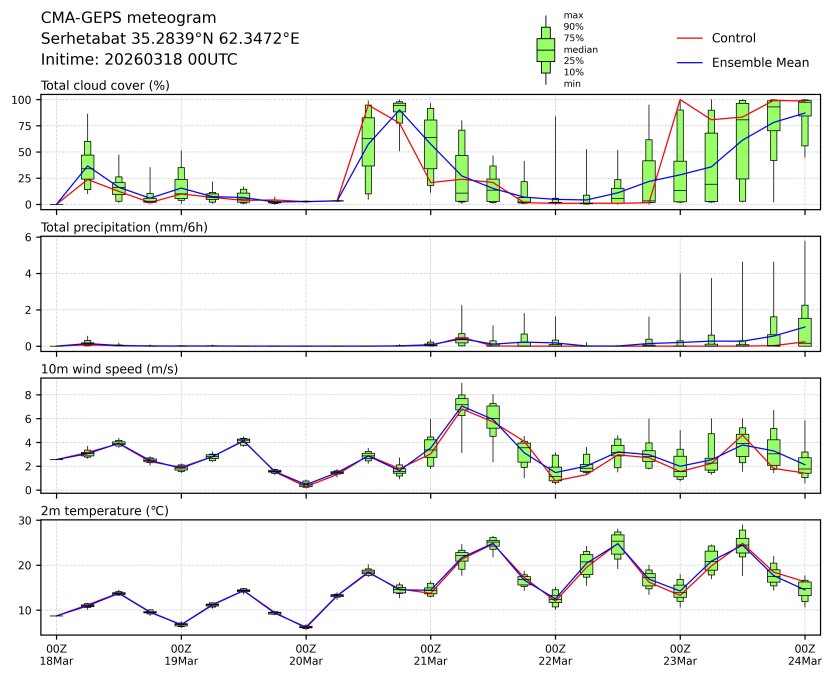Image resolution: width=833 pixels, height=678 pixels.
Task: Click the Initime 20260318 00UTC text
Action: click(139, 59)
